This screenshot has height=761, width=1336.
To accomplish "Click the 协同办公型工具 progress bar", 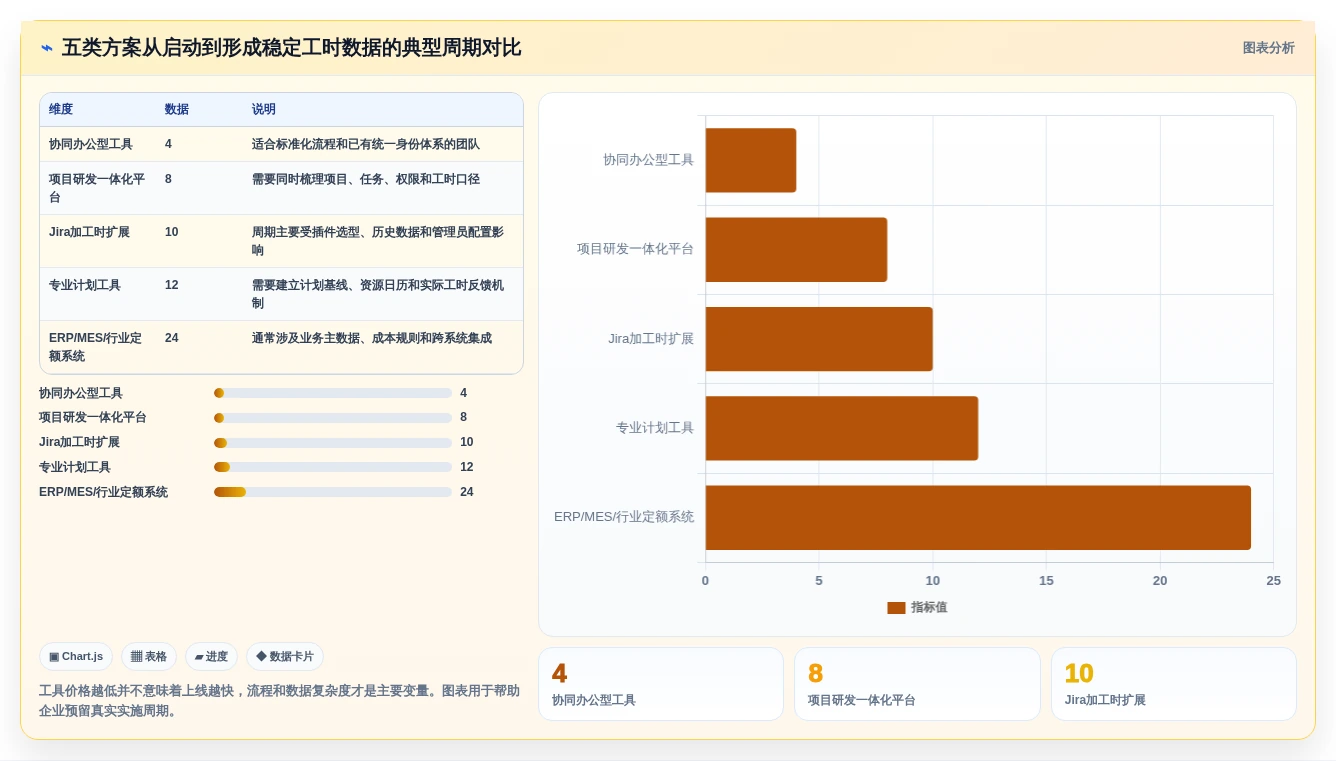I will pos(333,393).
